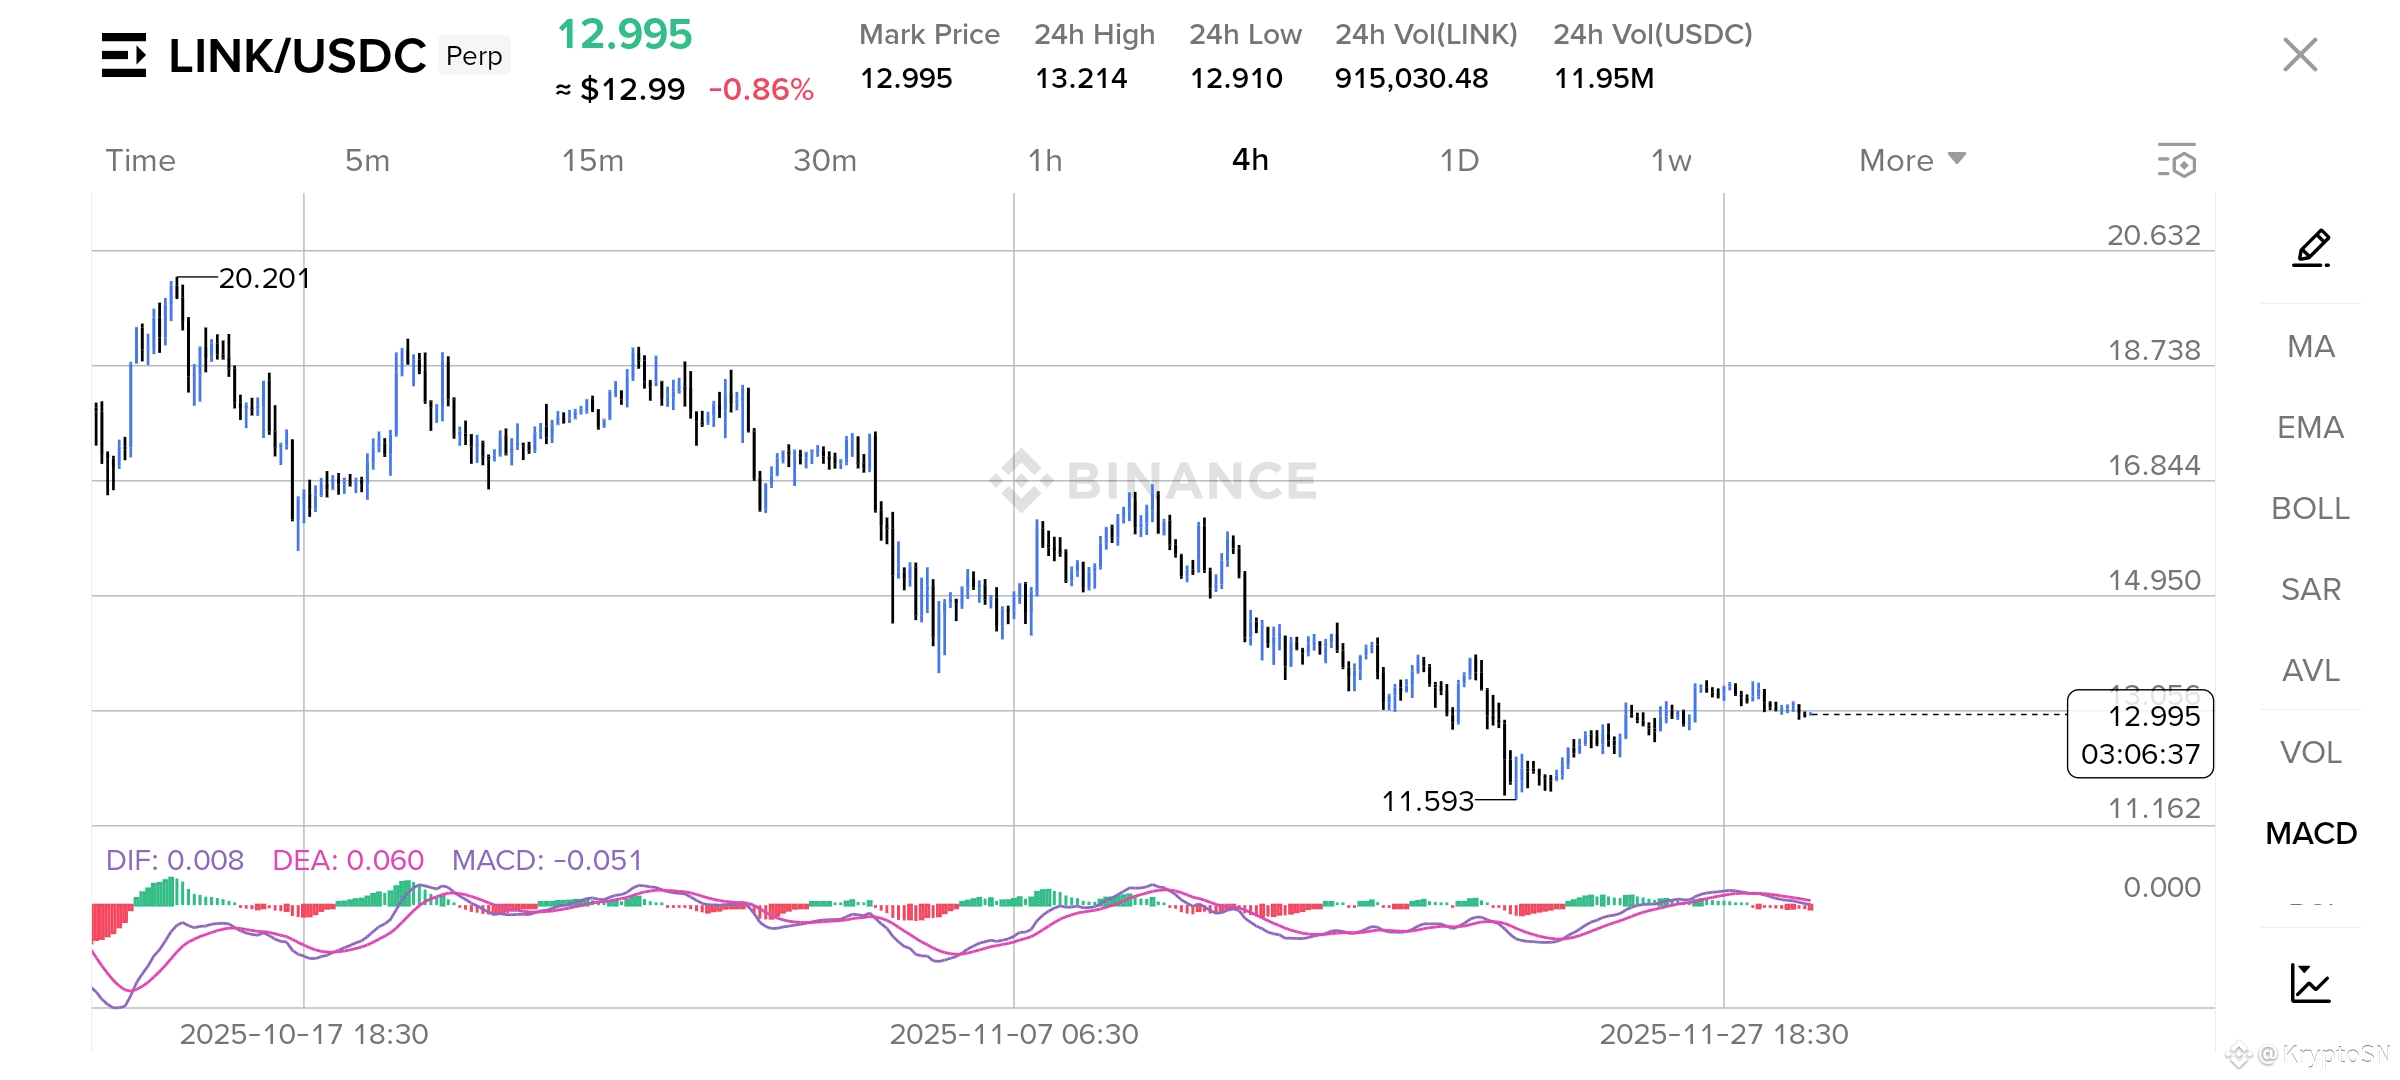
Task: Open the trading pair list menu icon
Action: tap(124, 55)
